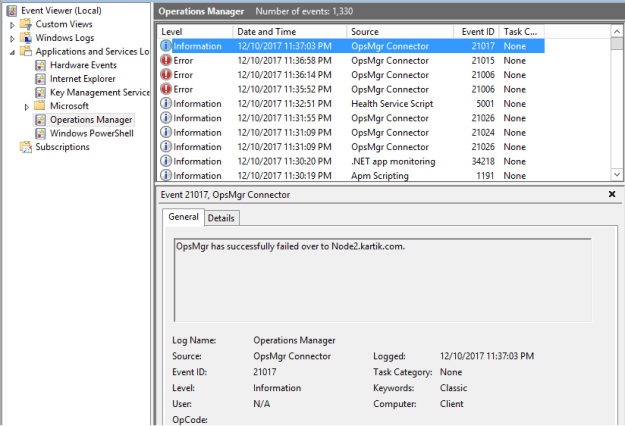Image resolution: width=625 pixels, height=426 pixels.
Task: Click the Internet Explorer log icon
Action: coord(40,79)
